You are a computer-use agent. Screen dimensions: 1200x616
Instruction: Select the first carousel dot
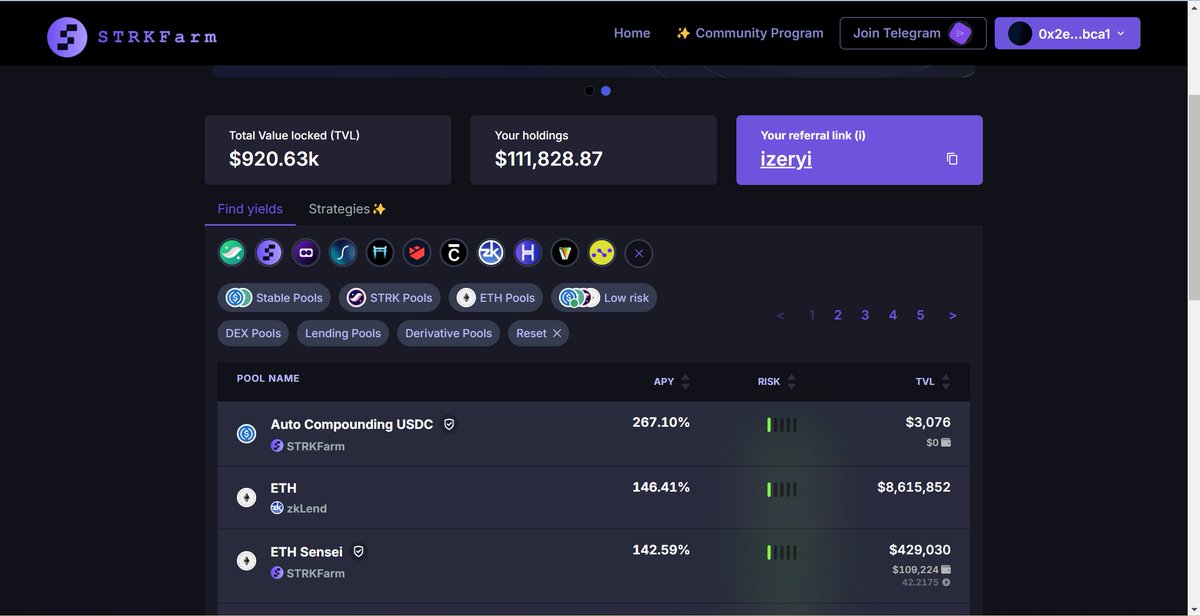point(589,91)
